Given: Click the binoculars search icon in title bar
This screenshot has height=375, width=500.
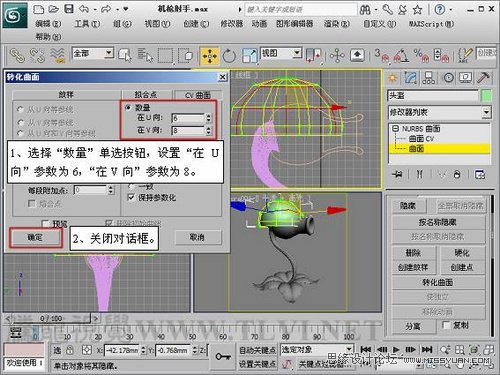Looking at the screenshot, I should 365,10.
